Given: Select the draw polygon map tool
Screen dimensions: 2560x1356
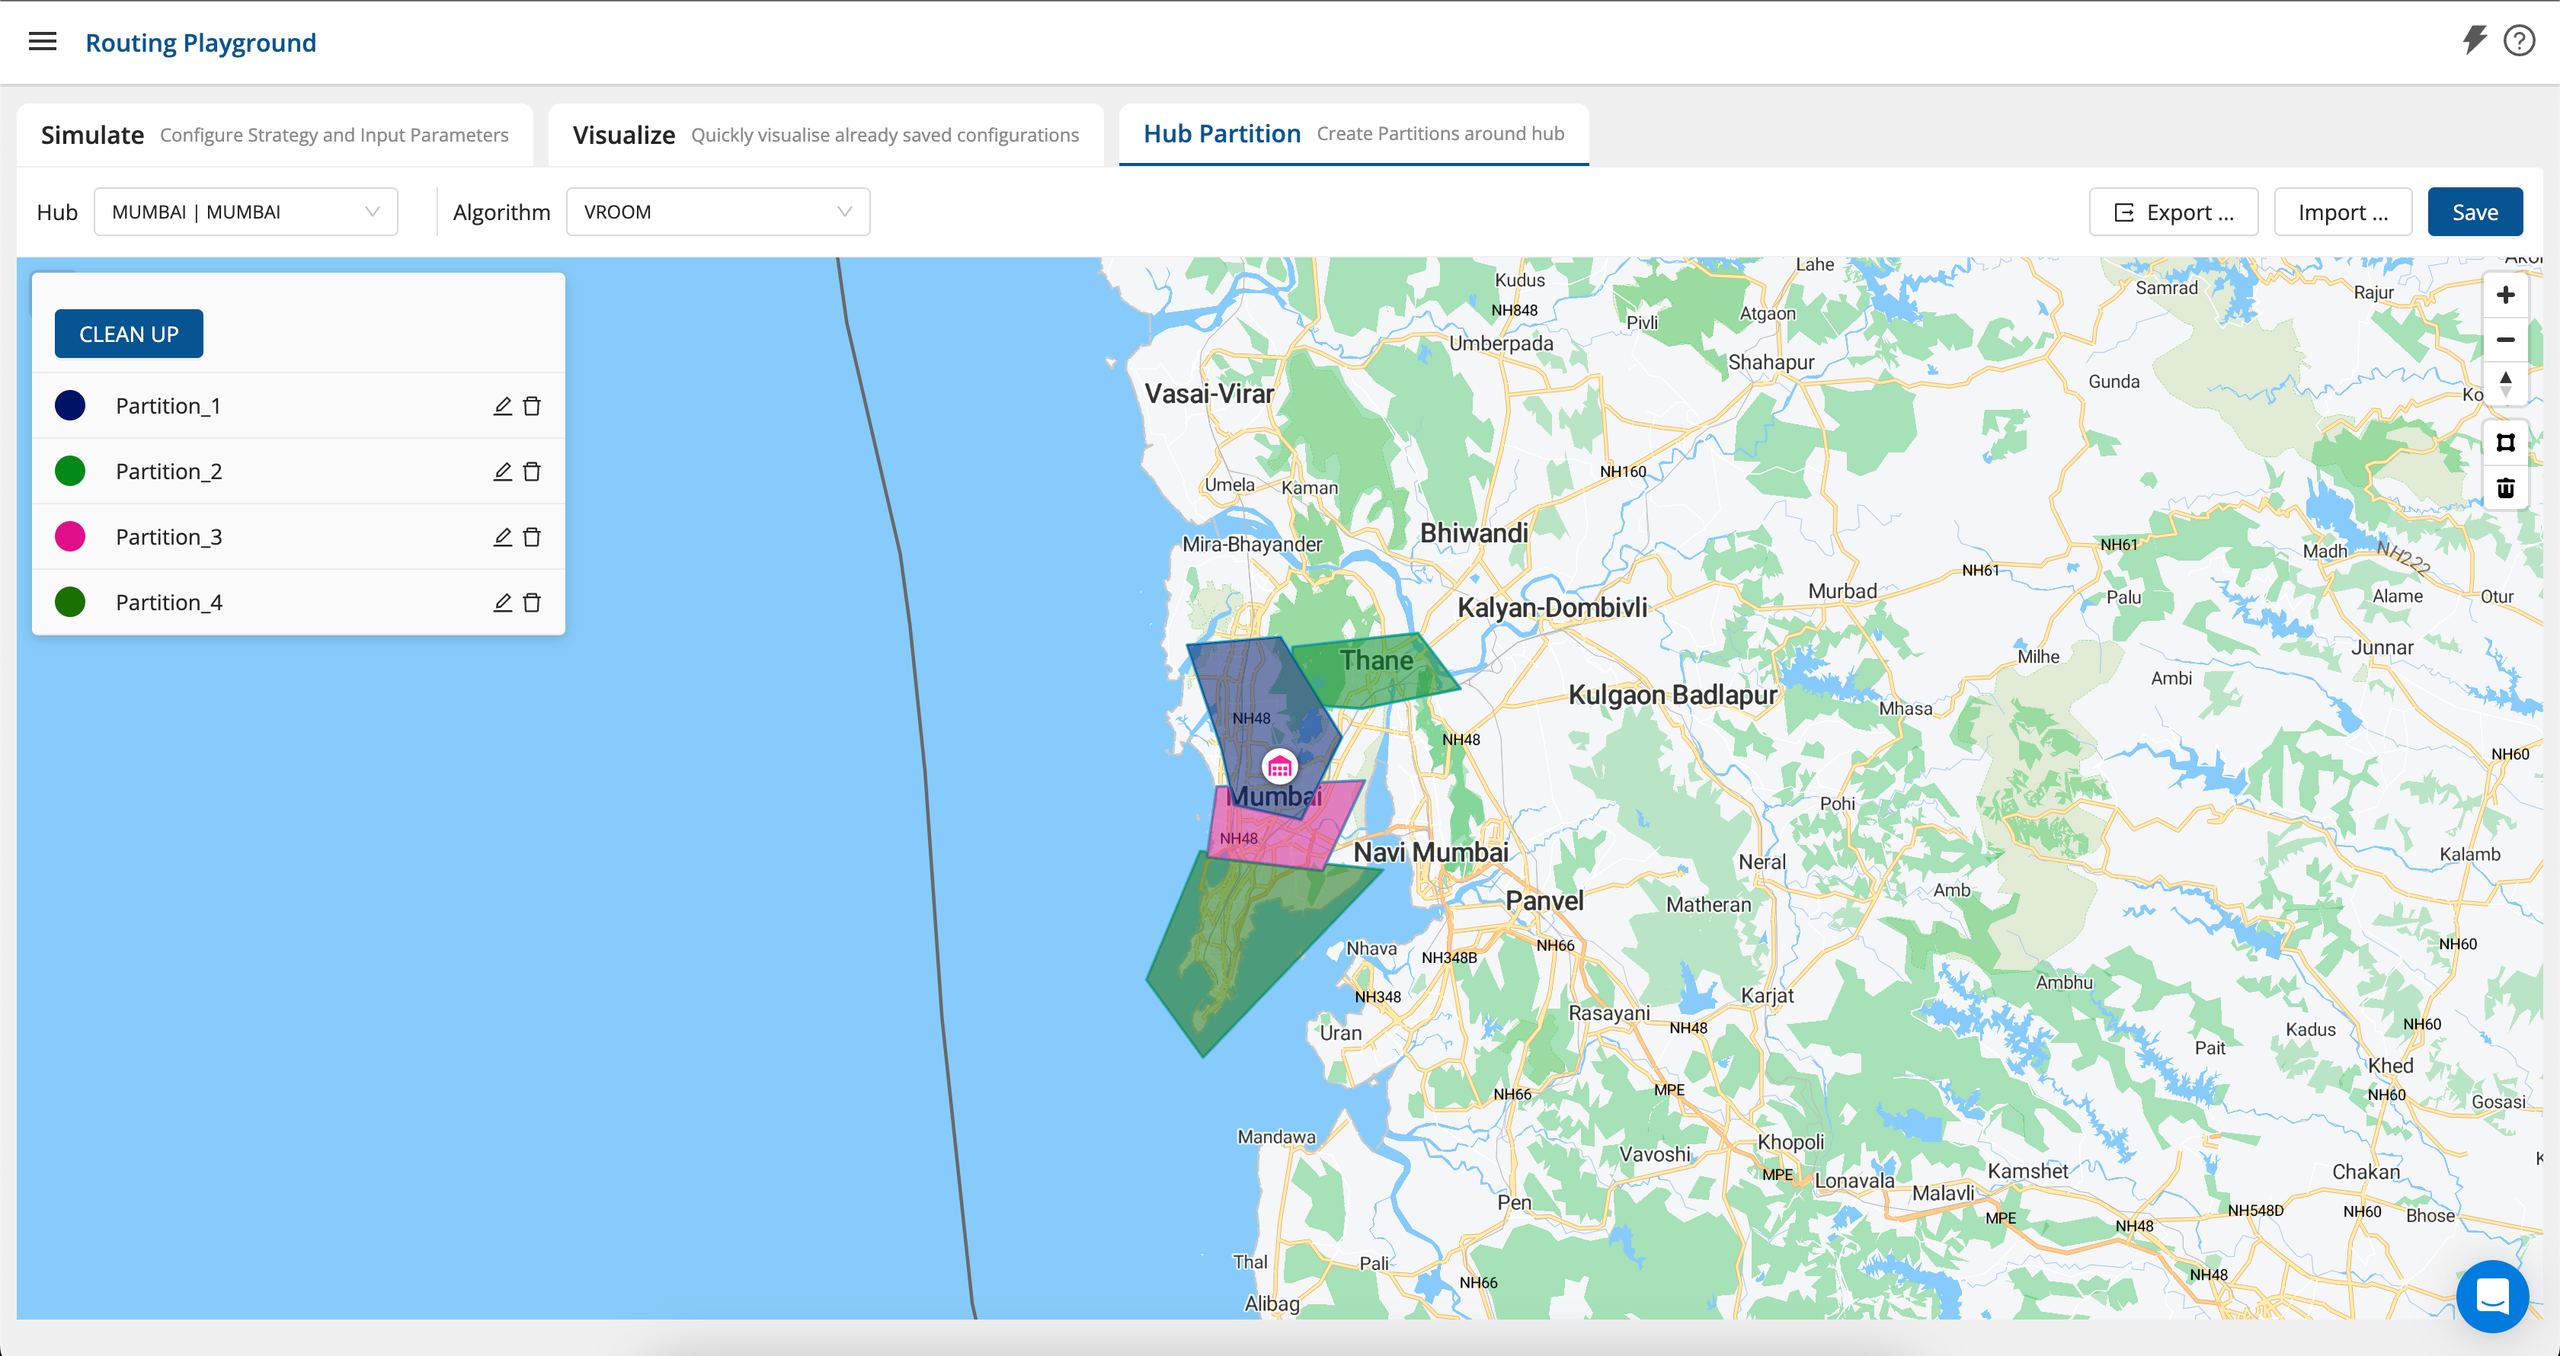Looking at the screenshot, I should (x=2505, y=443).
